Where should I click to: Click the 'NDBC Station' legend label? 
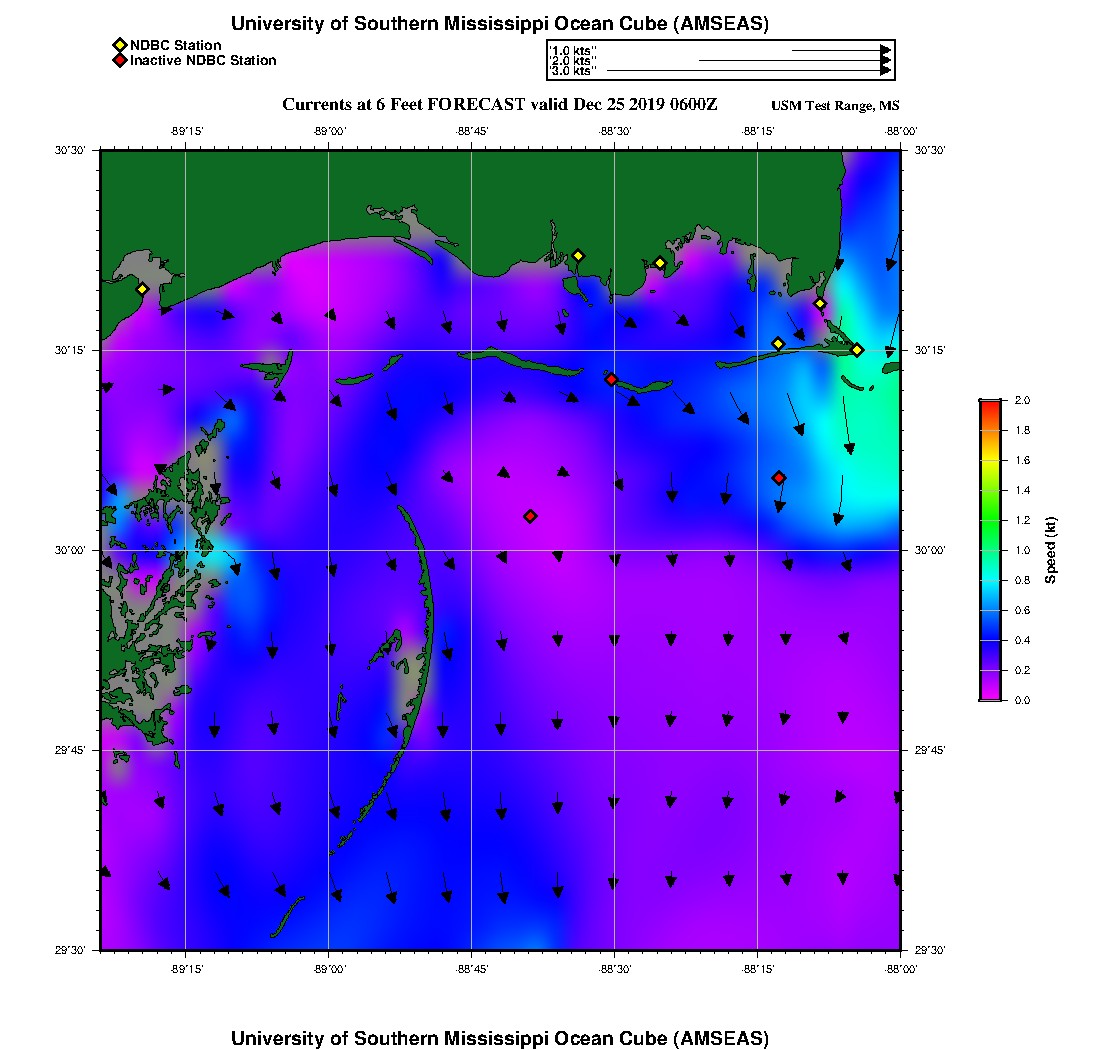[176, 45]
